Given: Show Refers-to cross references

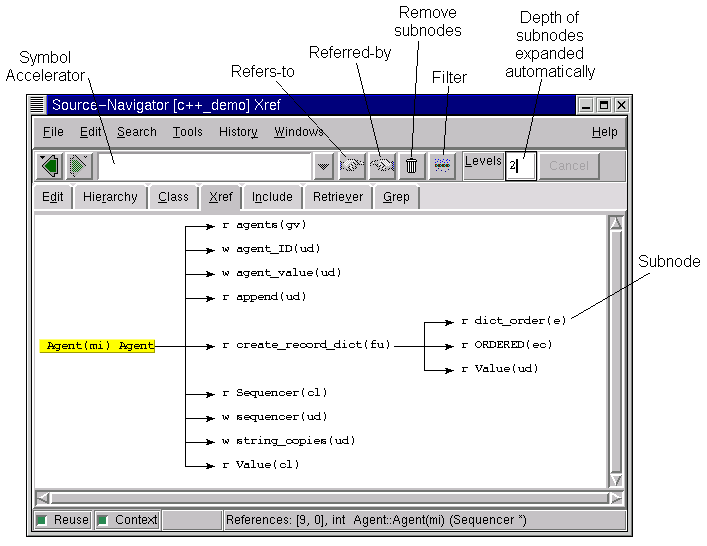Looking at the screenshot, I should click(x=352, y=166).
